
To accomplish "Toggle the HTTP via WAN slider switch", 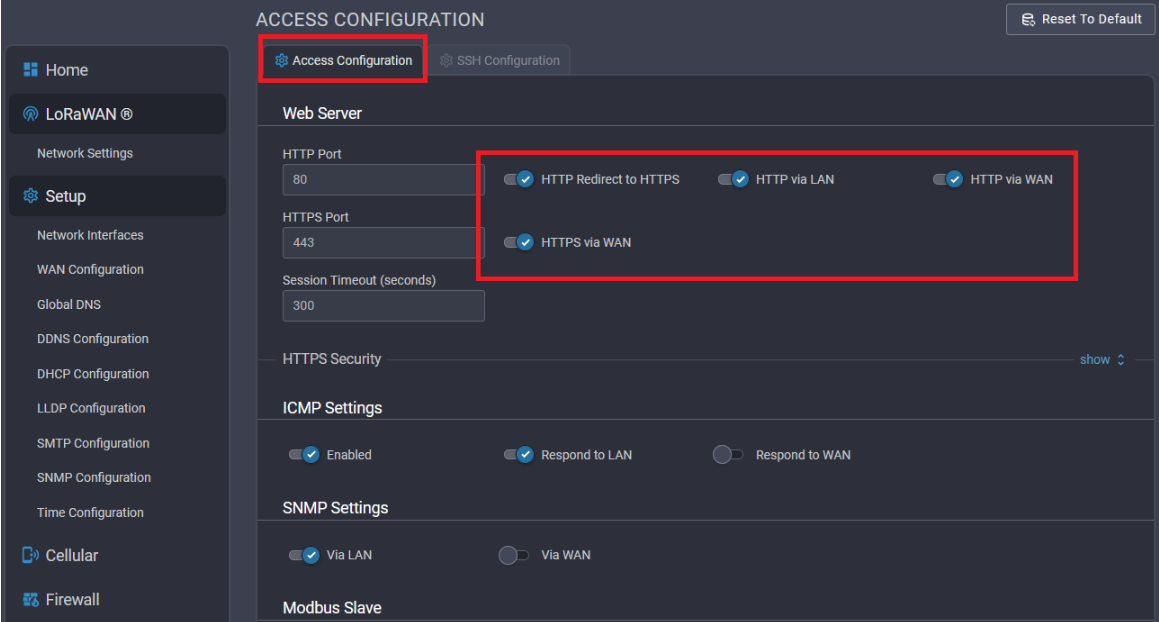I will tap(947, 180).
